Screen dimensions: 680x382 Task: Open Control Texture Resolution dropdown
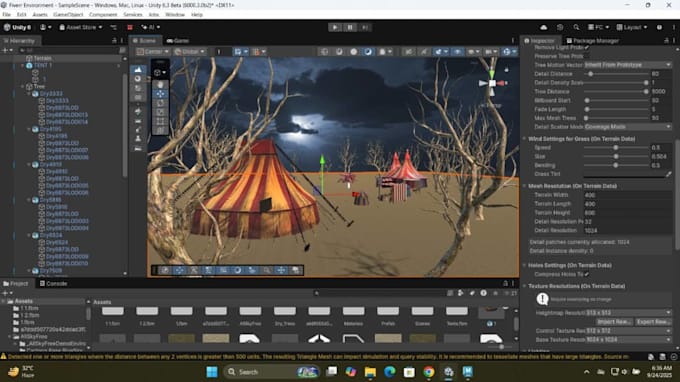[x=628, y=331]
